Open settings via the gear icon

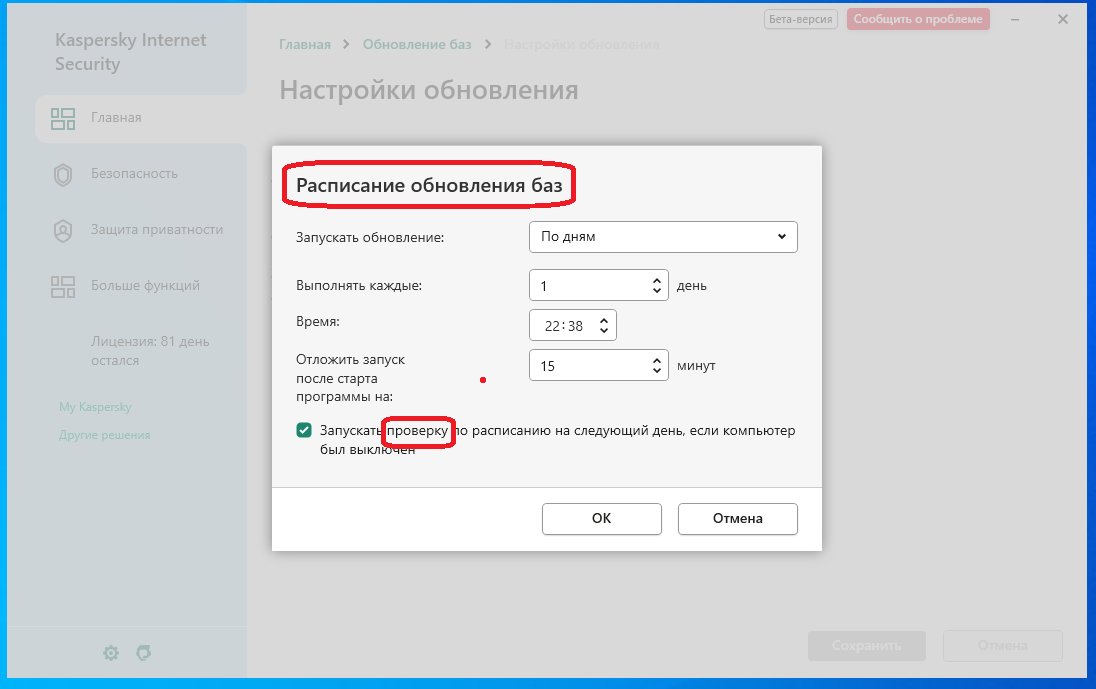tap(111, 653)
